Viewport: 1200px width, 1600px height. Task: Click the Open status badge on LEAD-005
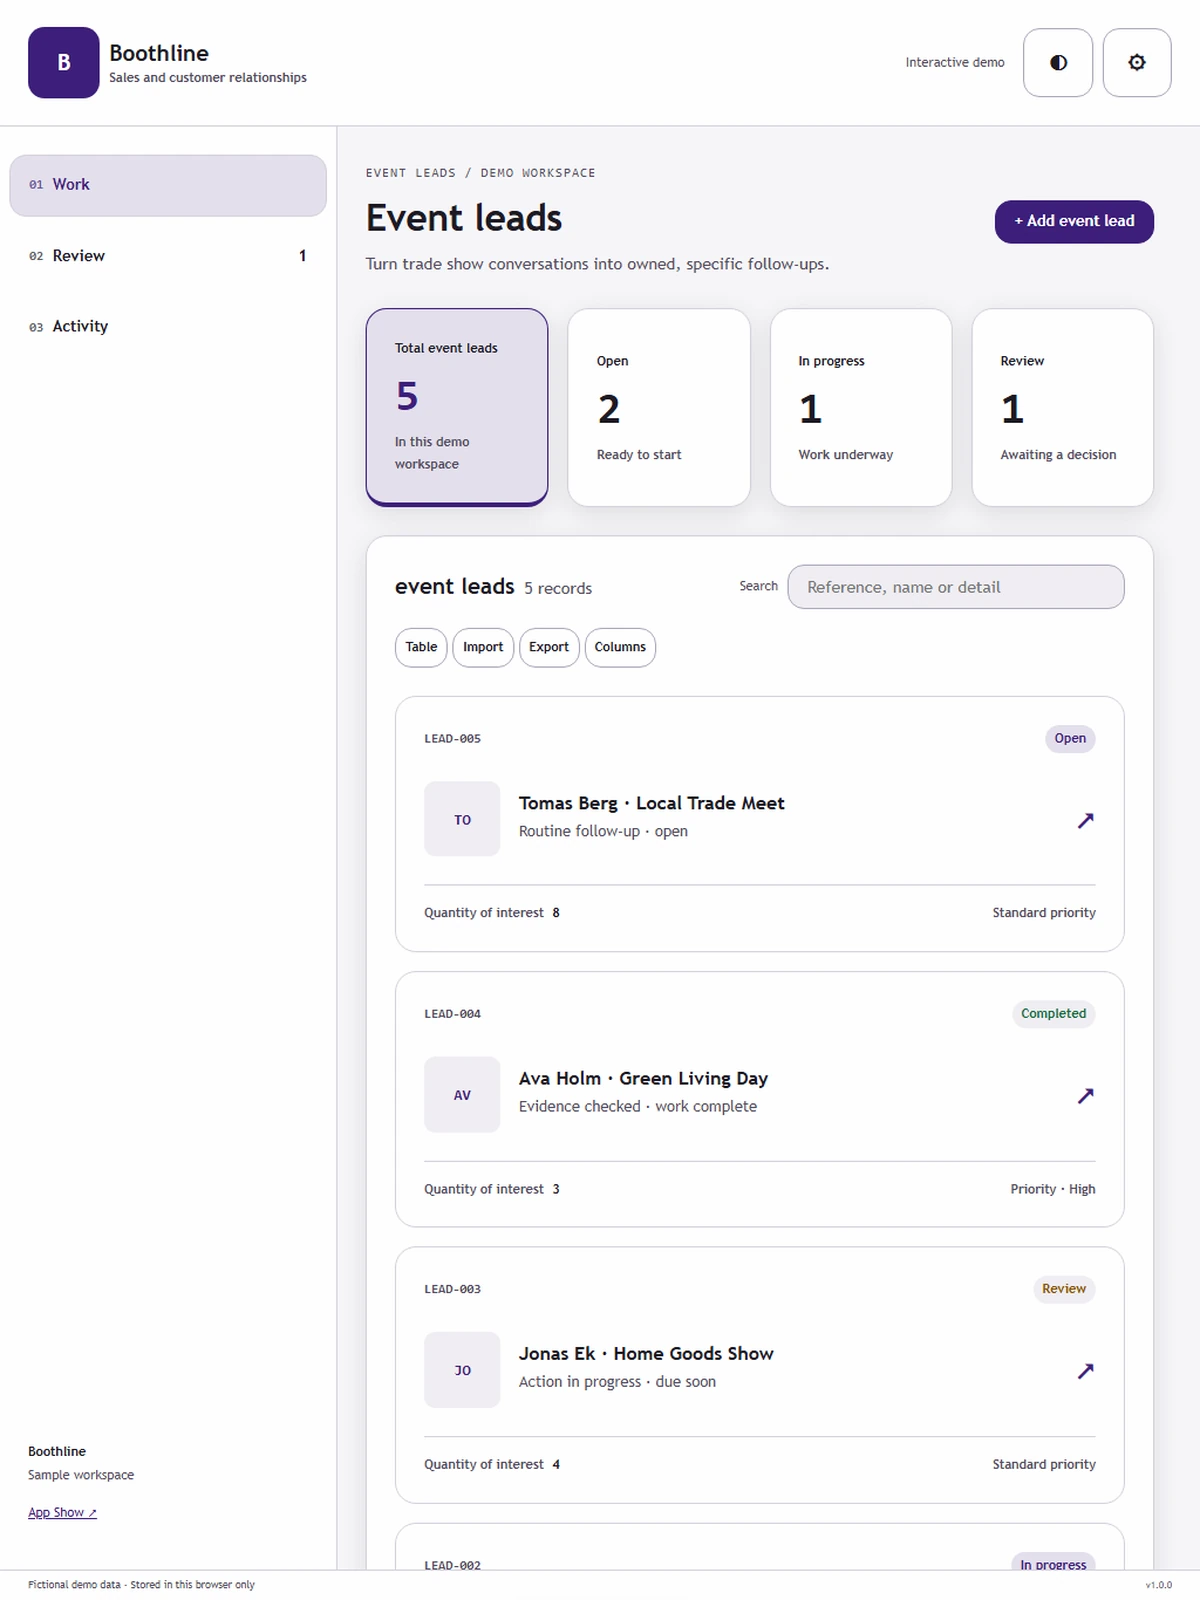coord(1070,739)
